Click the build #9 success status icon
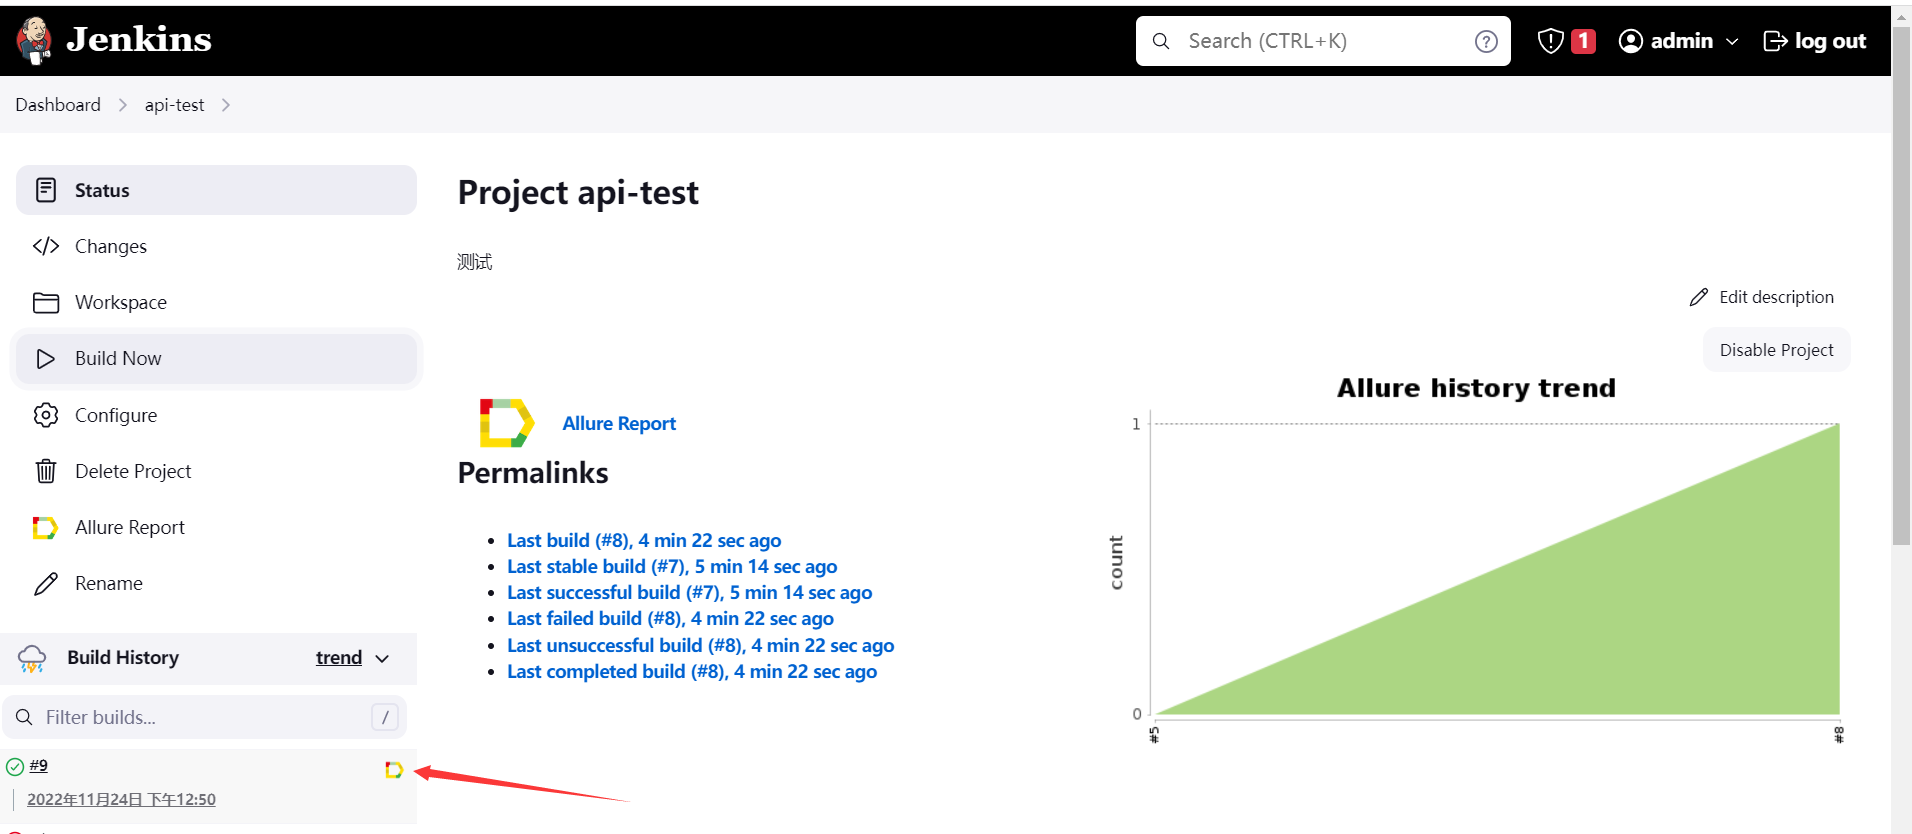The image size is (1912, 834). [x=15, y=767]
